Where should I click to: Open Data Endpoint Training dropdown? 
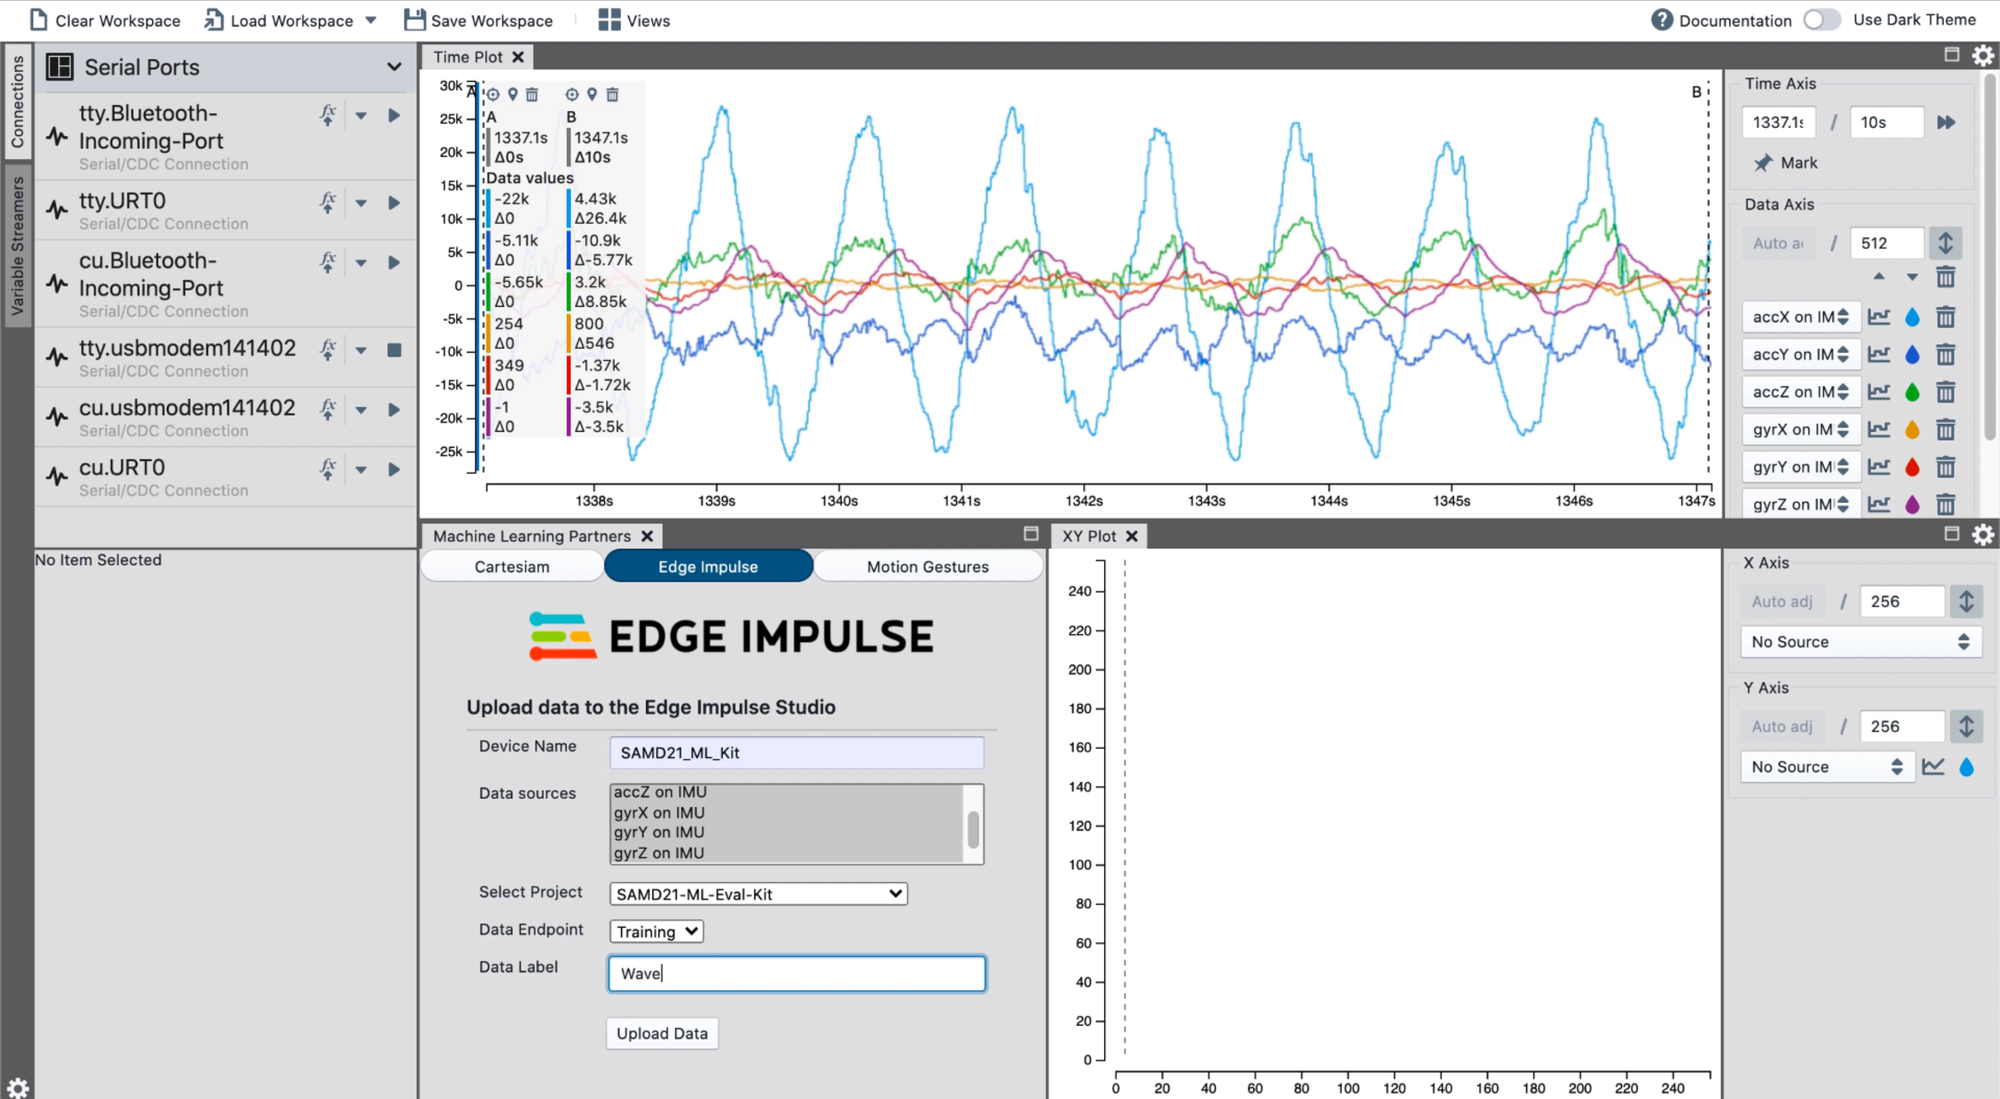coord(656,931)
